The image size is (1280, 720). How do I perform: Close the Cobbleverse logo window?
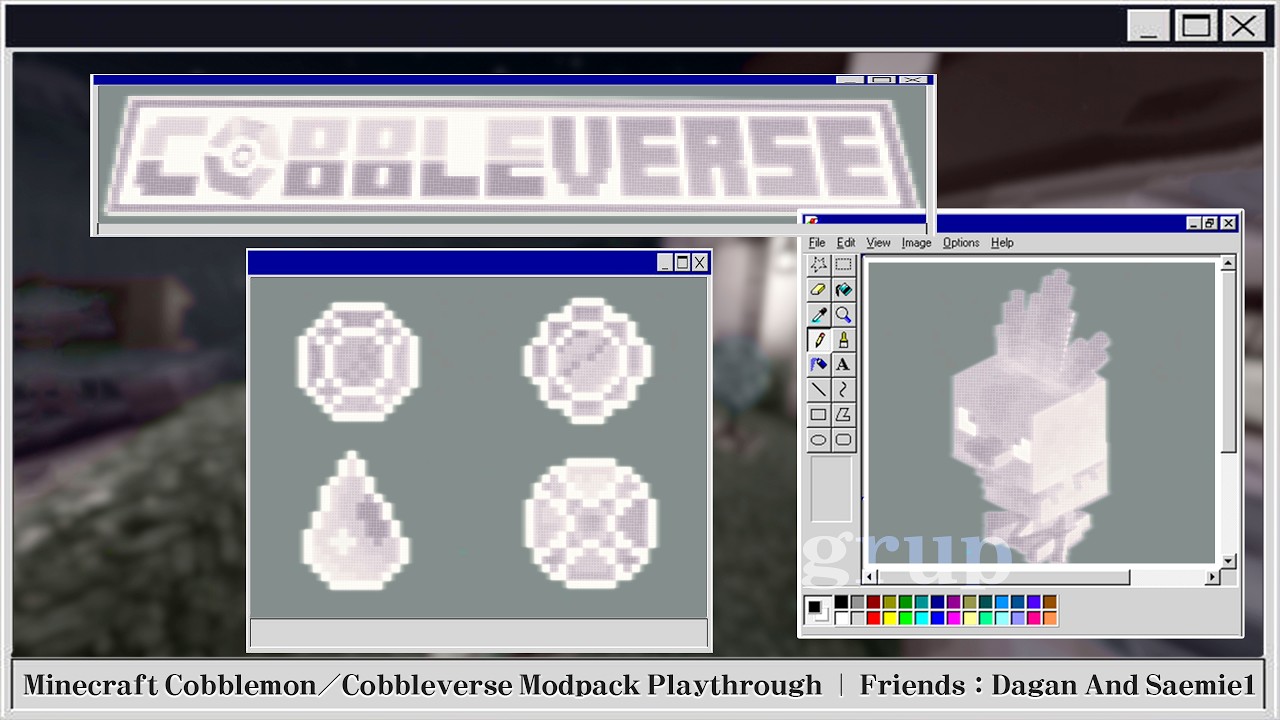(912, 79)
